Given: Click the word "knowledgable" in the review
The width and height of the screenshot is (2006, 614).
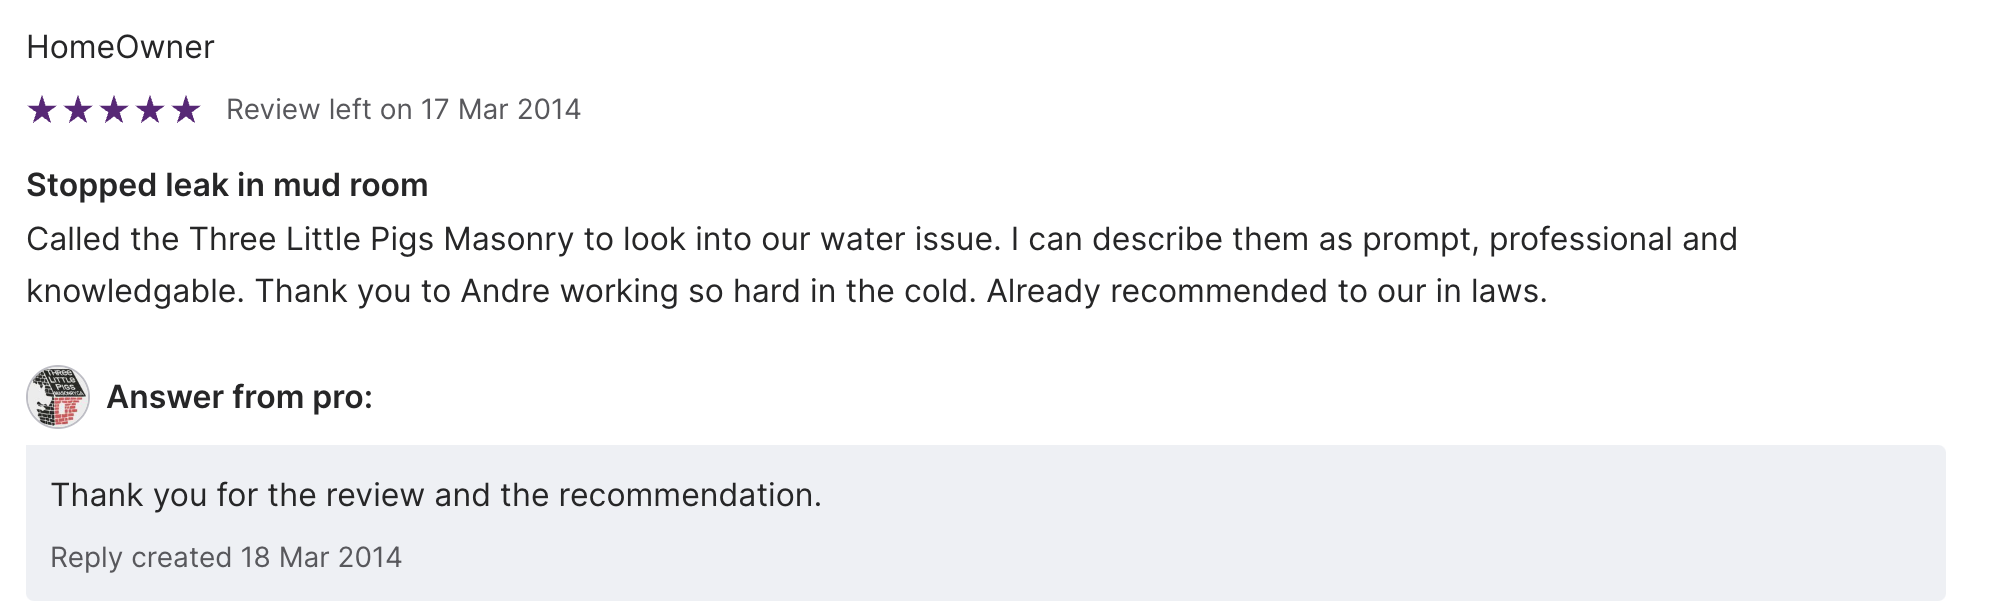Looking at the screenshot, I should pos(133,291).
